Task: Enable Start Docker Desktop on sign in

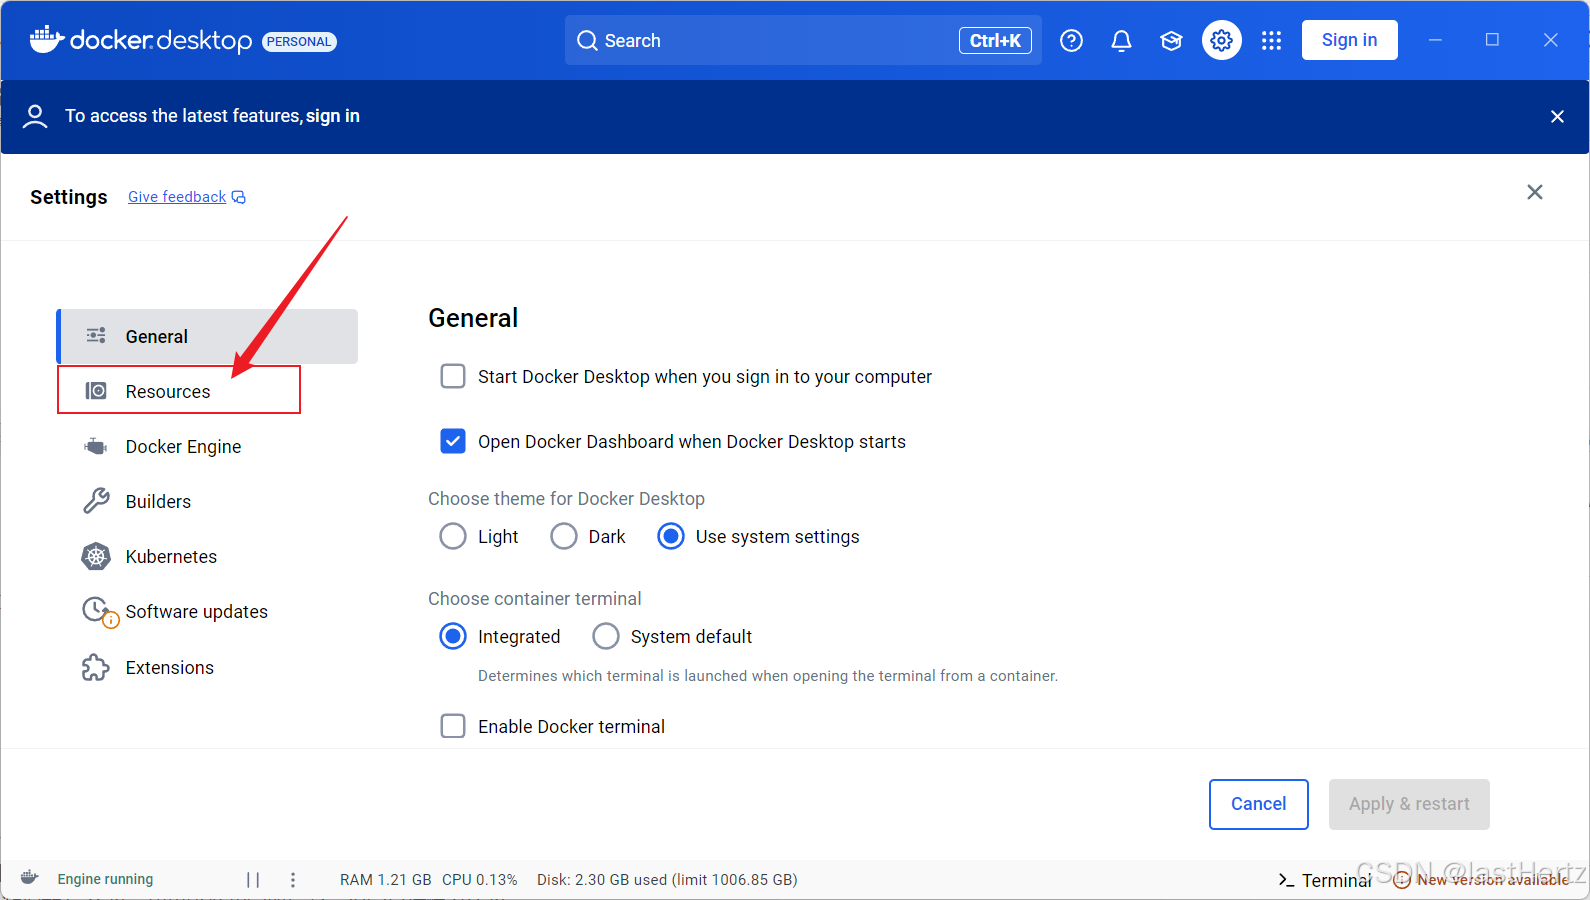Action: [453, 376]
